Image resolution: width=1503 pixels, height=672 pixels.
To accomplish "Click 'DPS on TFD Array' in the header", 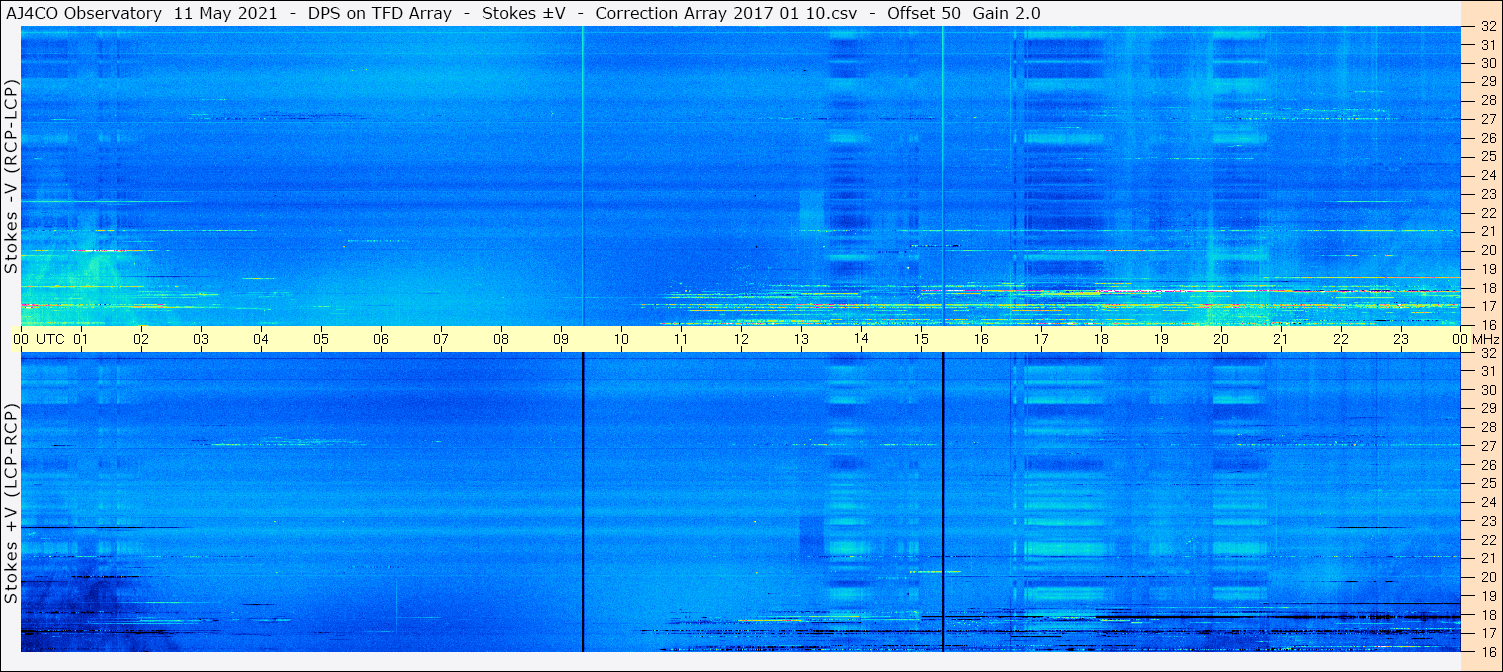I will (x=381, y=13).
